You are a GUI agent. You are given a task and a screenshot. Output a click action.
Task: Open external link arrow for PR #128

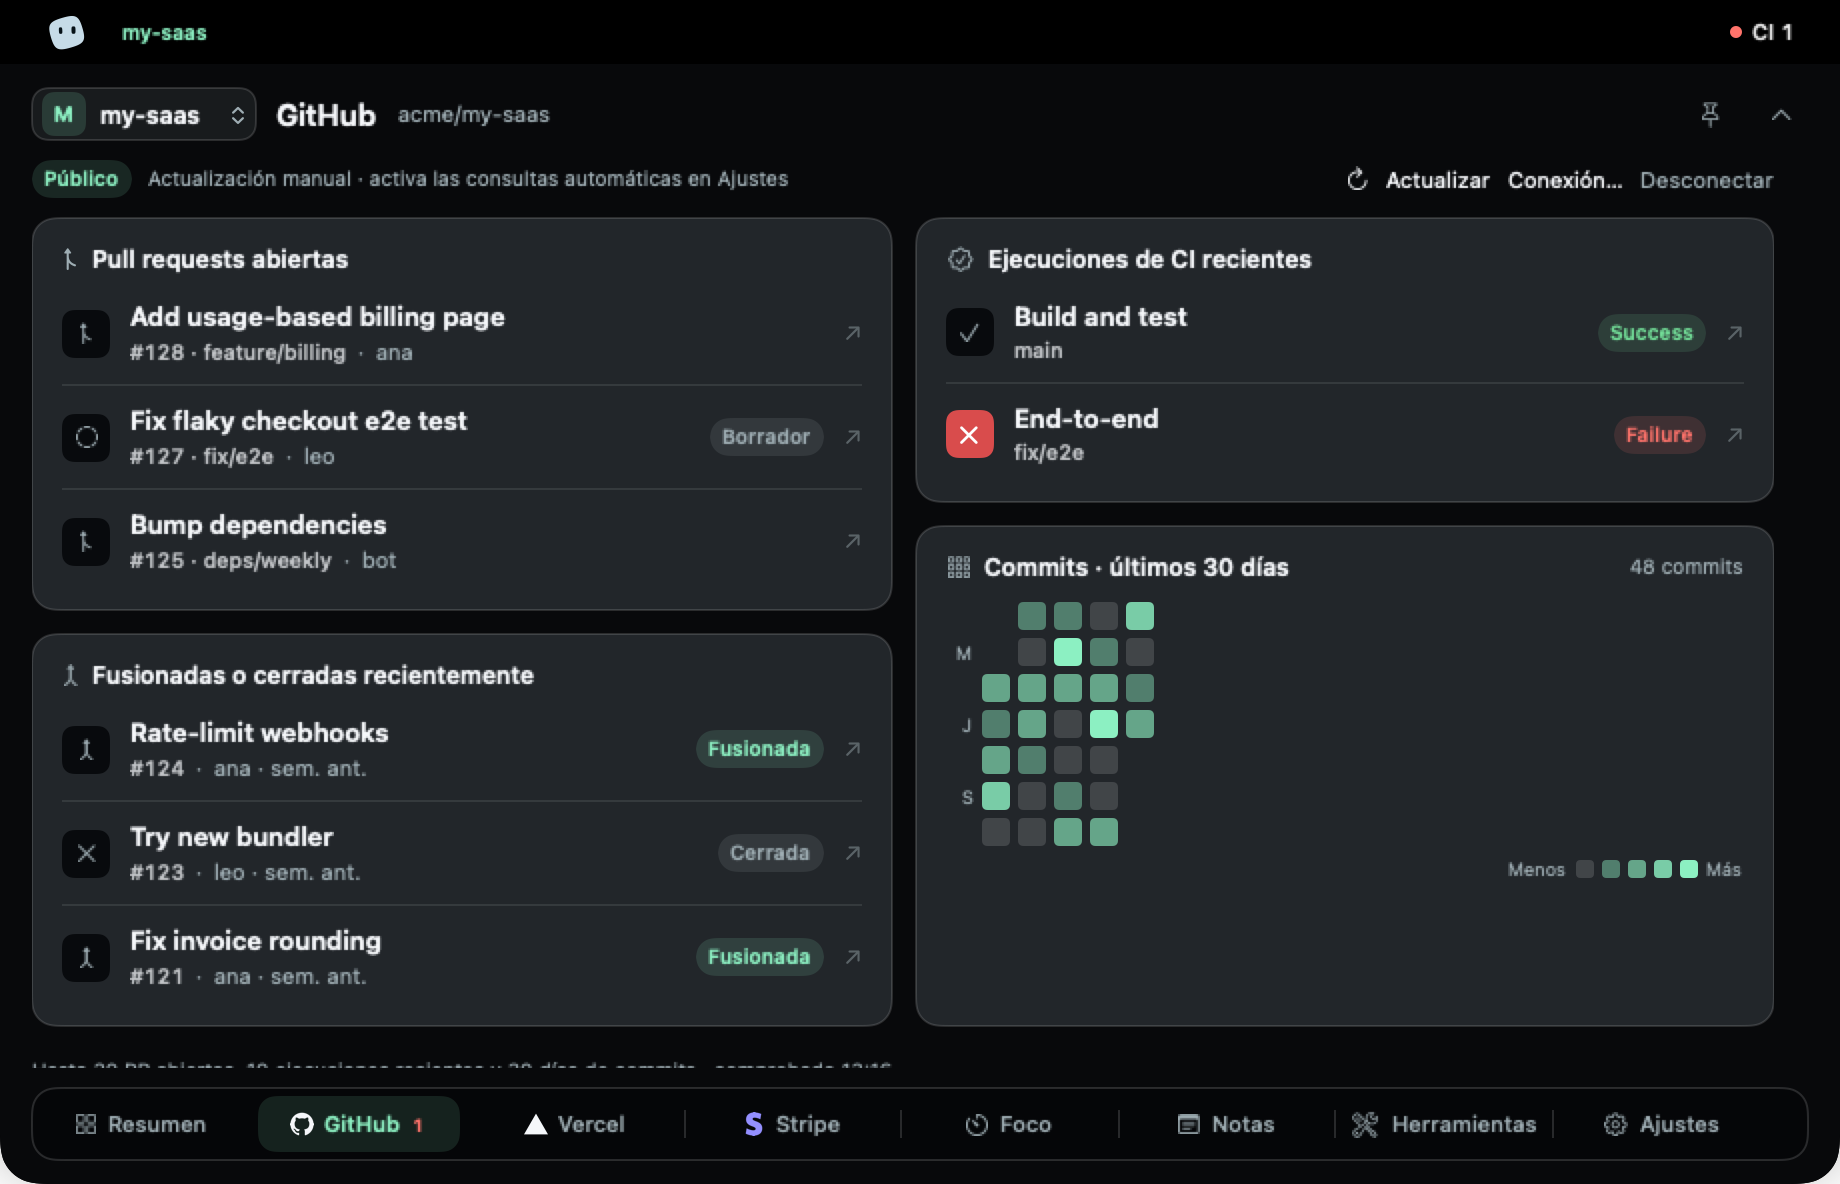[853, 333]
